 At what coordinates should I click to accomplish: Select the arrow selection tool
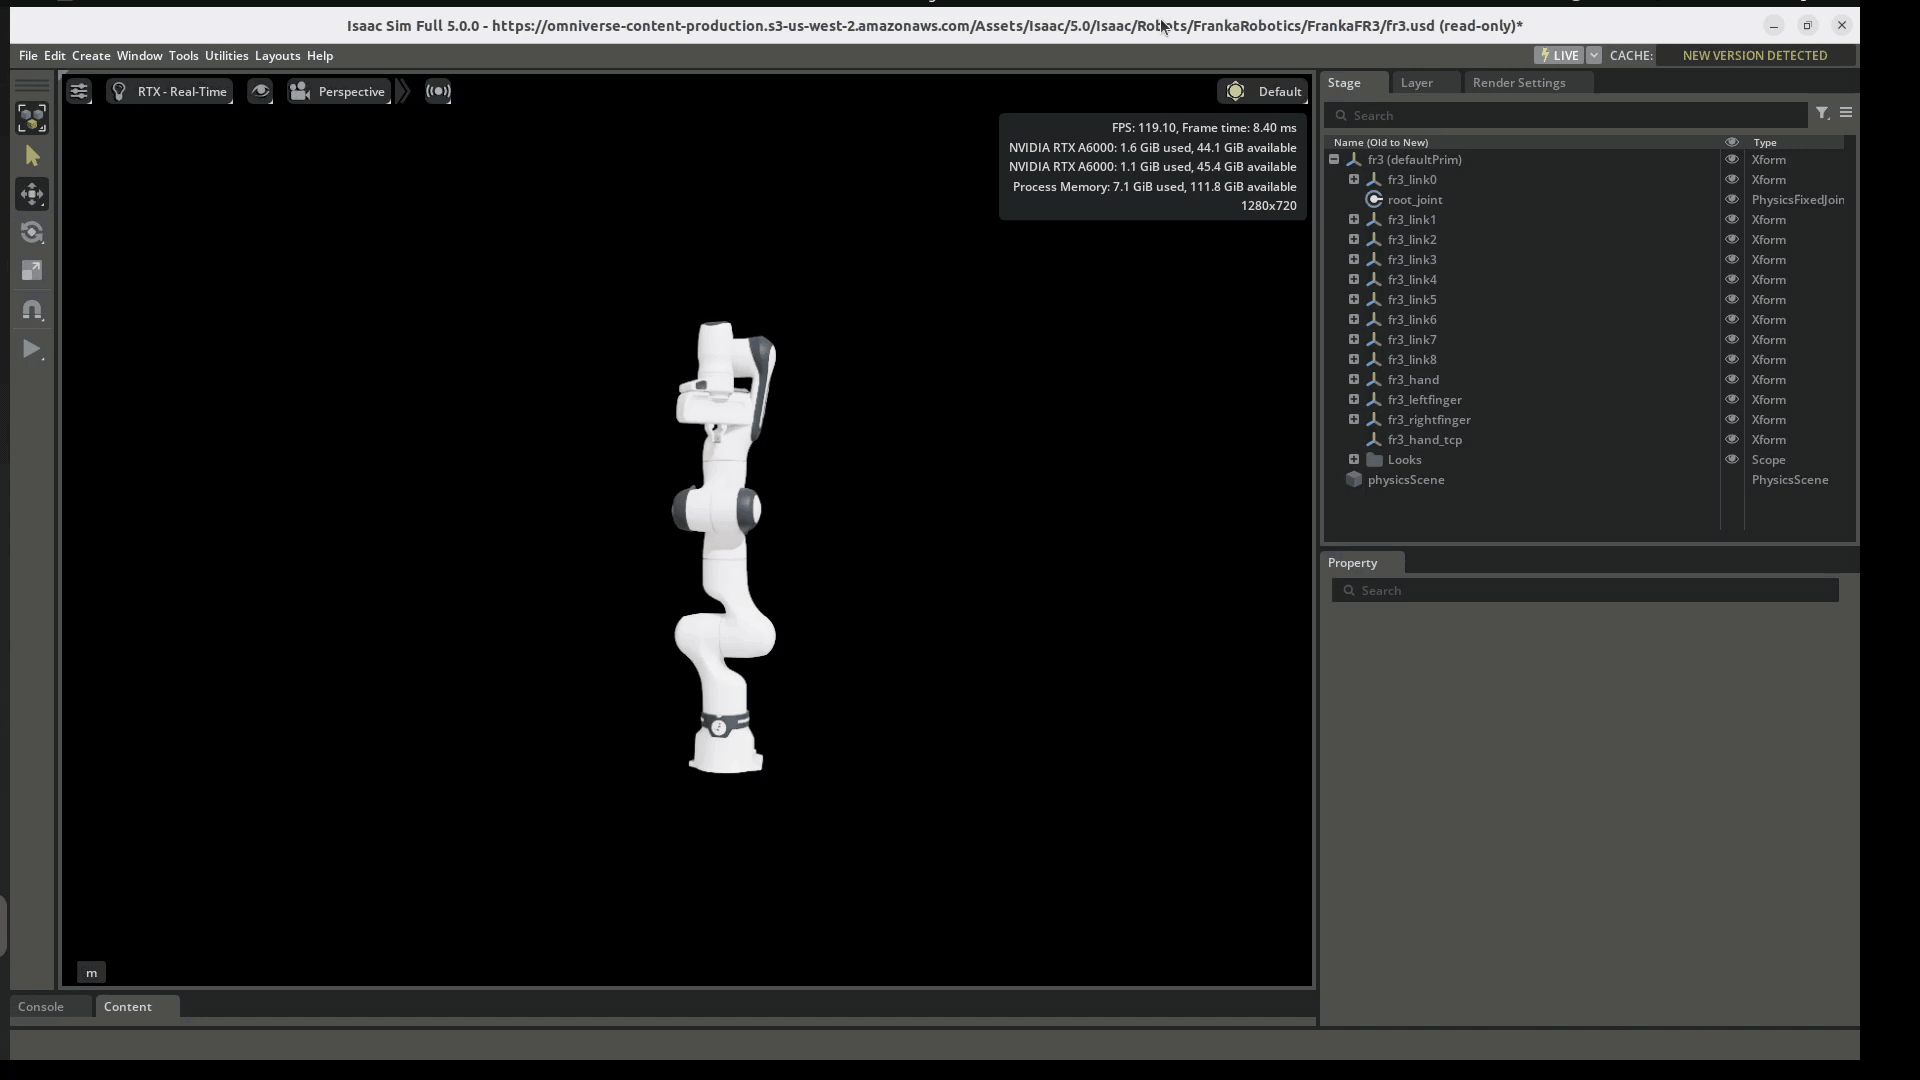tap(32, 156)
